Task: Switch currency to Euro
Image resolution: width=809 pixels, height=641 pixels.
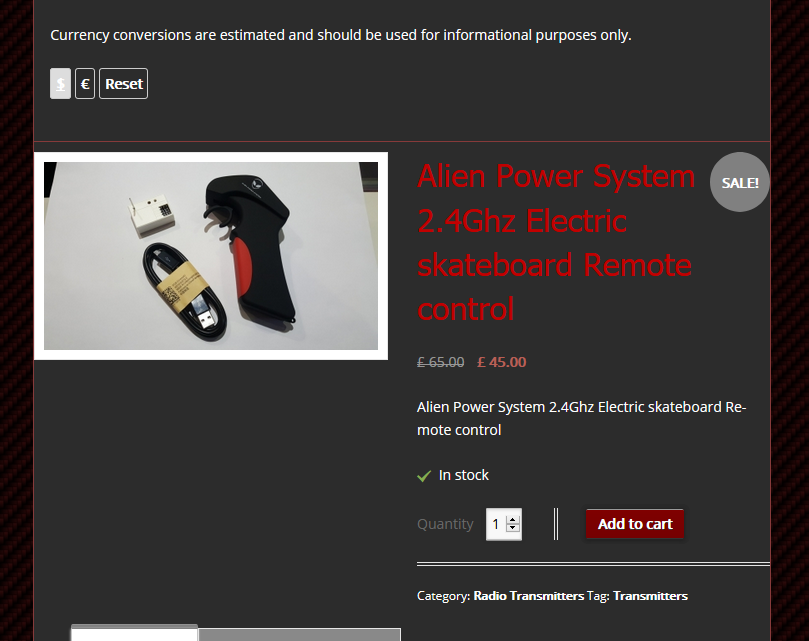Action: [x=85, y=84]
